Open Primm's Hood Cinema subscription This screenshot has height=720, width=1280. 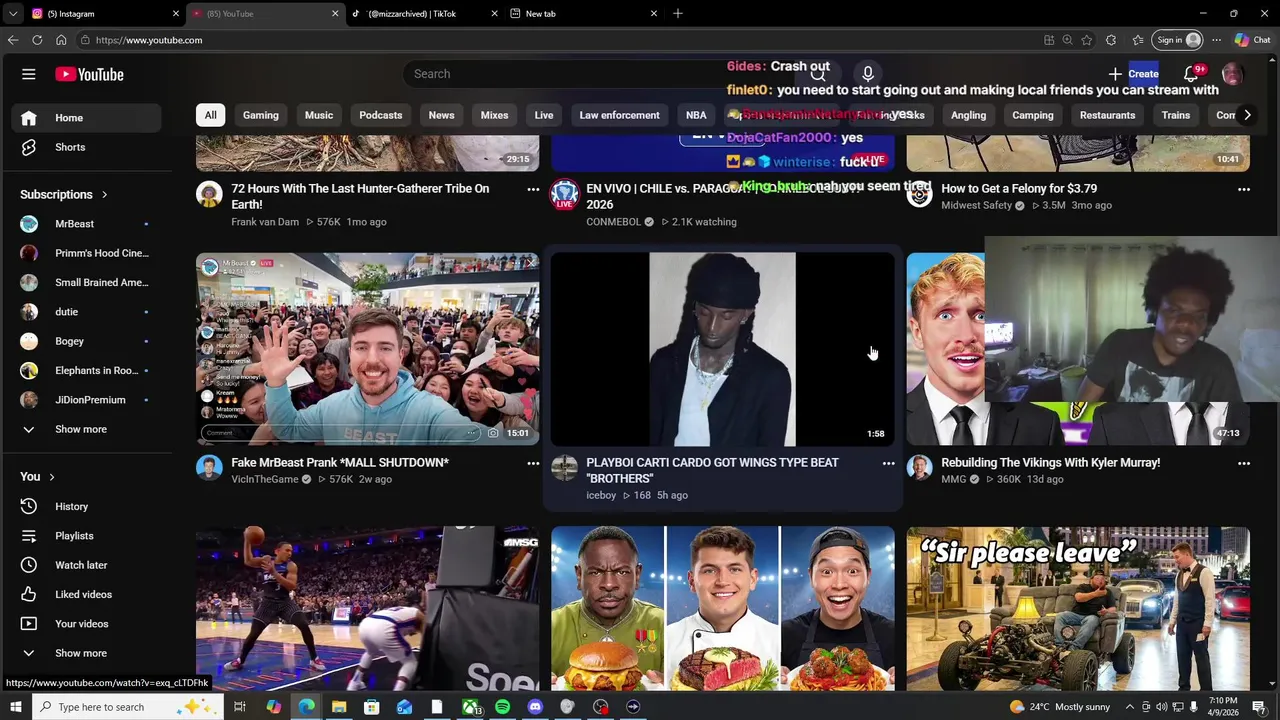click(x=86, y=253)
